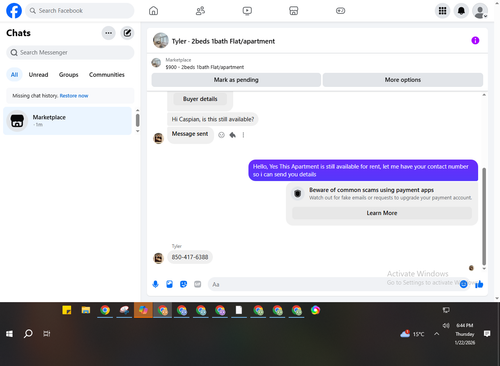Open the weather widget showing 15°C

tap(412, 334)
